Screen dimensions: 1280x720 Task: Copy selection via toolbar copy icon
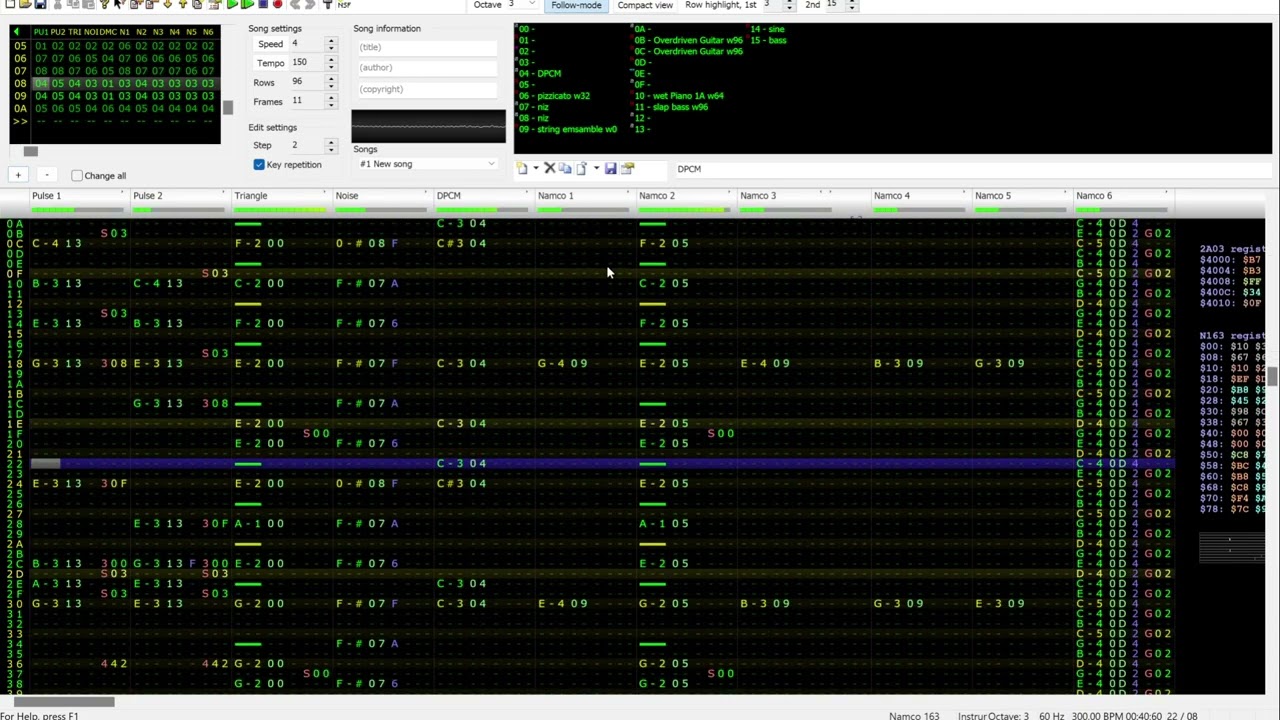tap(75, 4)
